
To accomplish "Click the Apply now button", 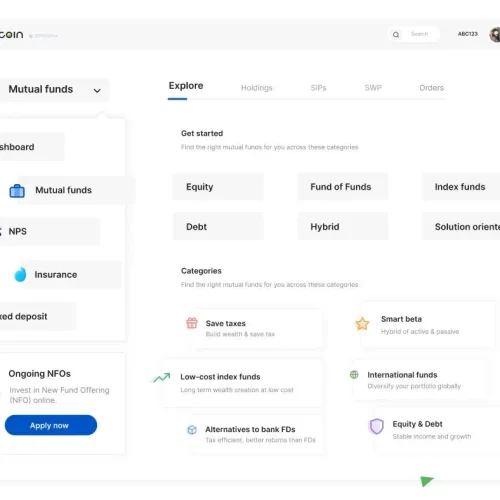I will (x=51, y=425).
